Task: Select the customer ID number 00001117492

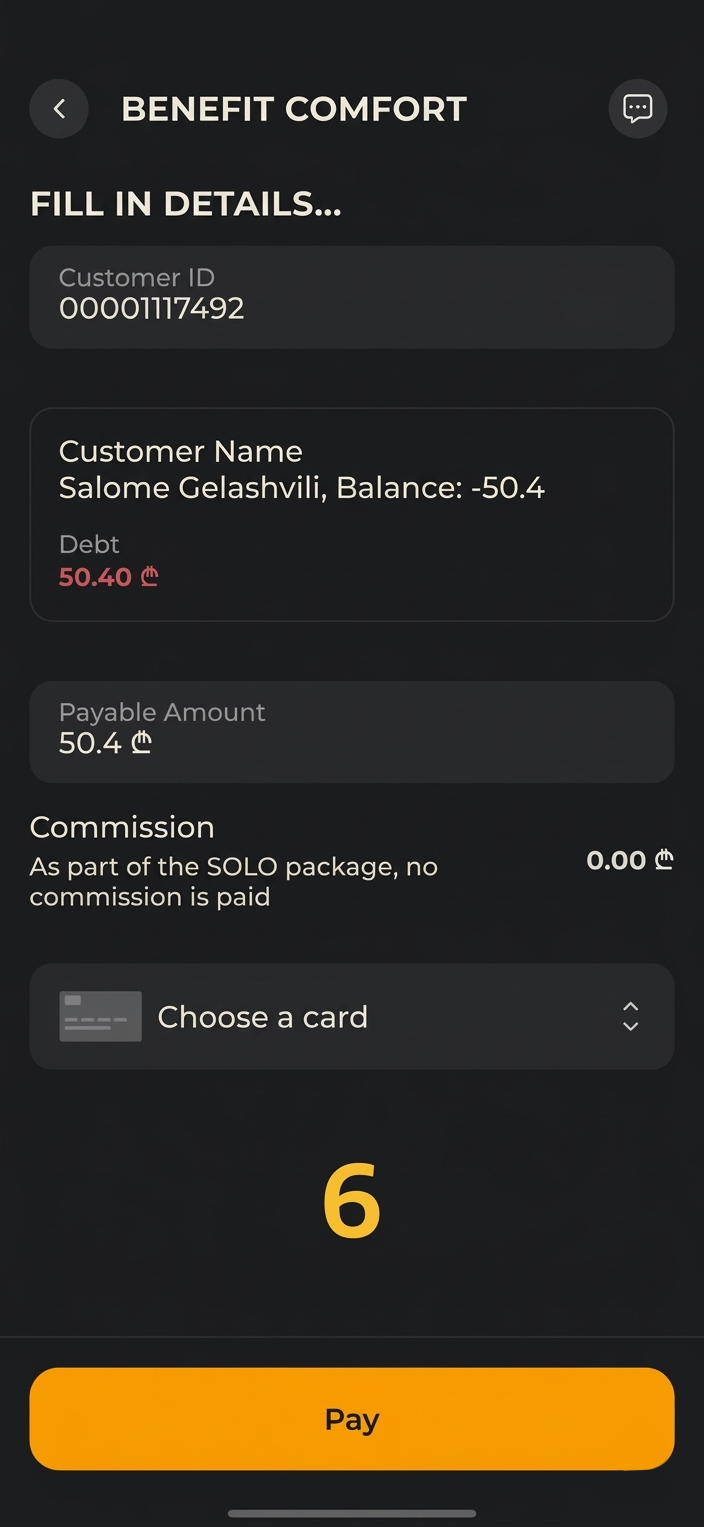Action: 151,309
